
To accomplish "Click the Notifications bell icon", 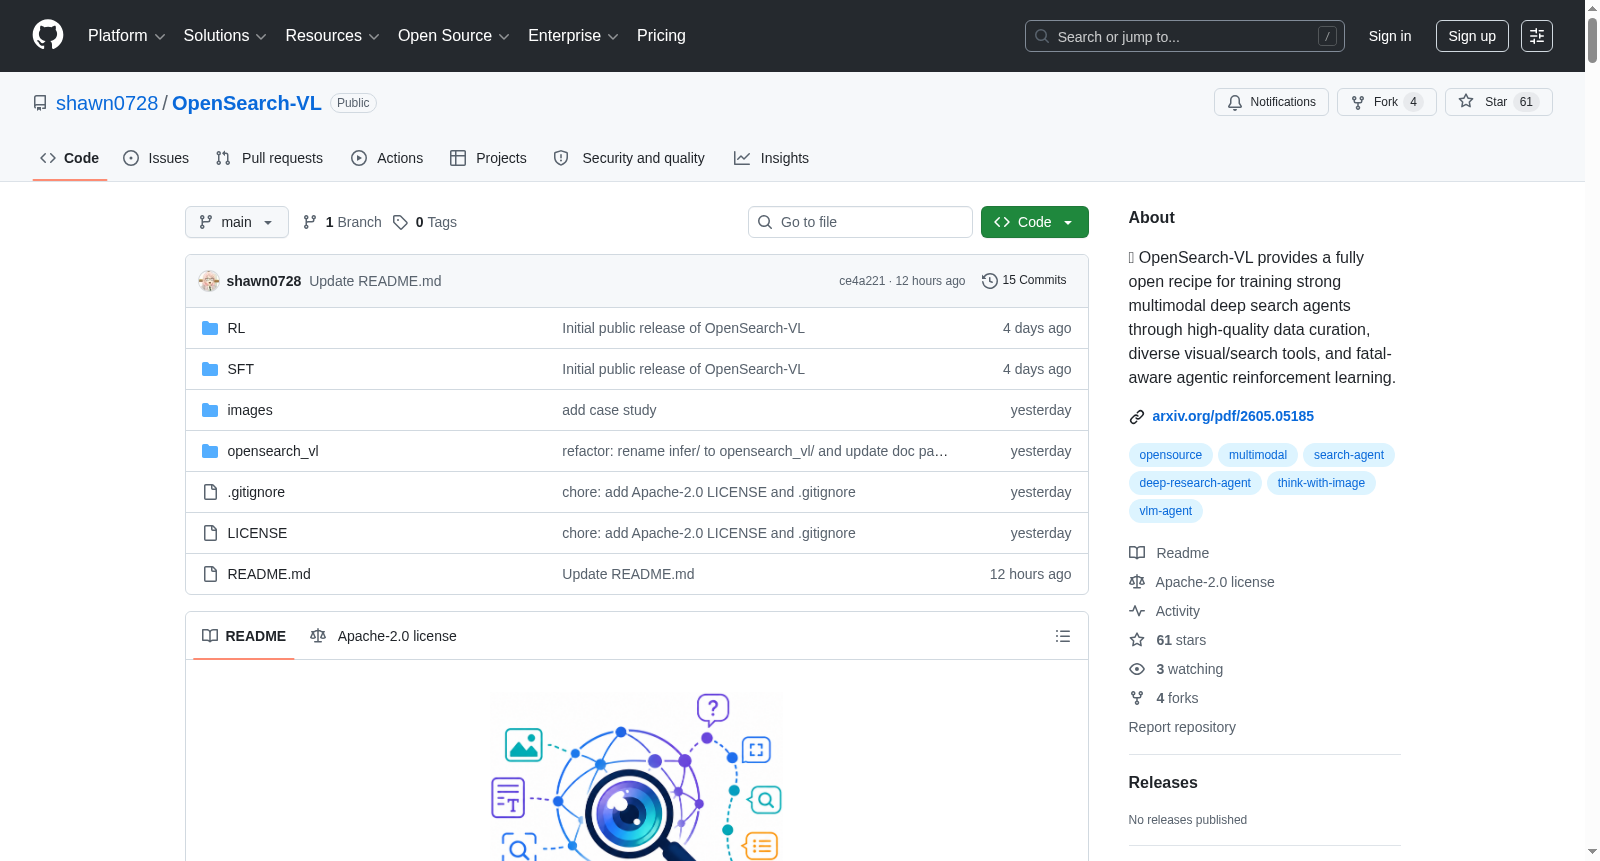I will click(x=1235, y=102).
